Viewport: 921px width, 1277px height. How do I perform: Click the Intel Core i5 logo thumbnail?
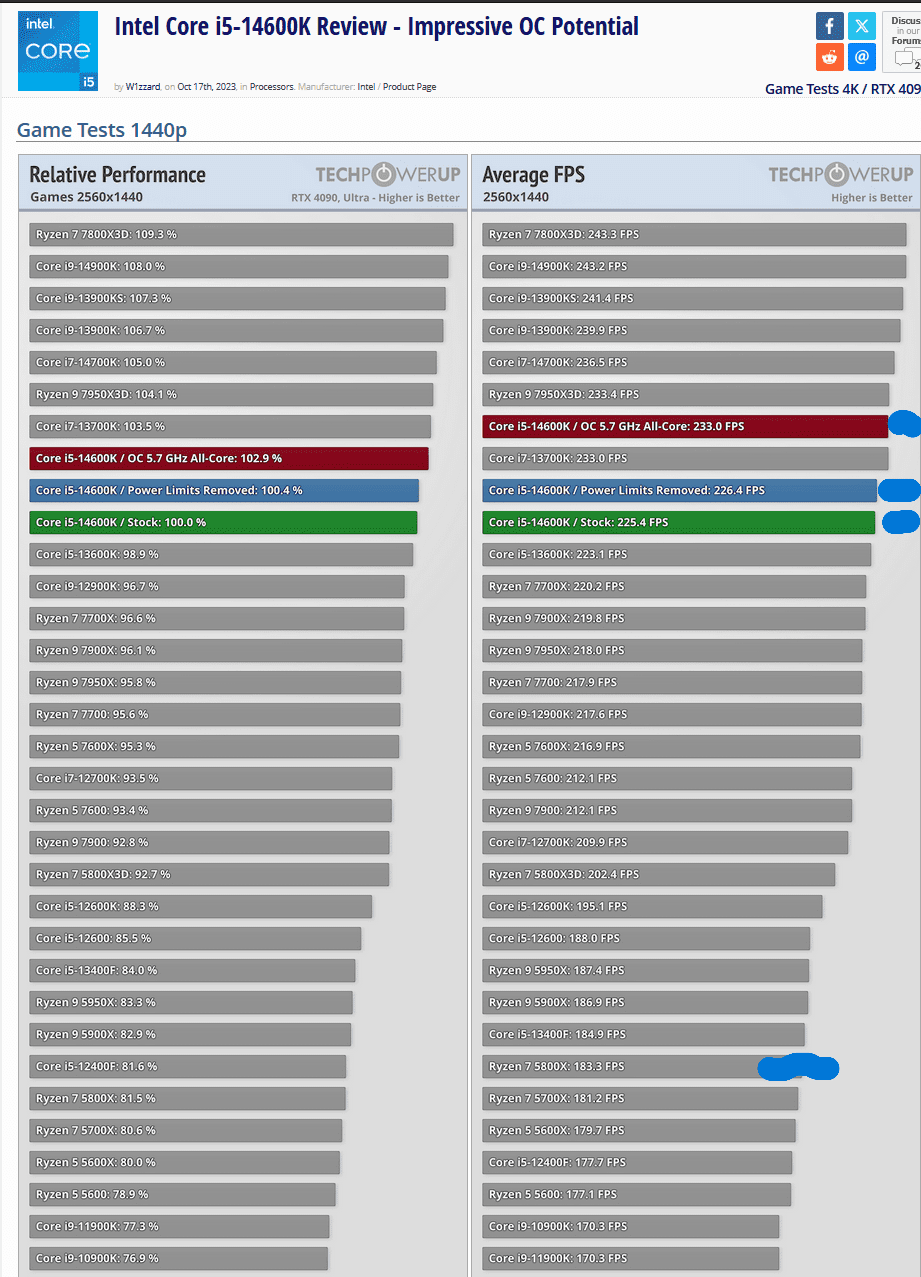58,51
